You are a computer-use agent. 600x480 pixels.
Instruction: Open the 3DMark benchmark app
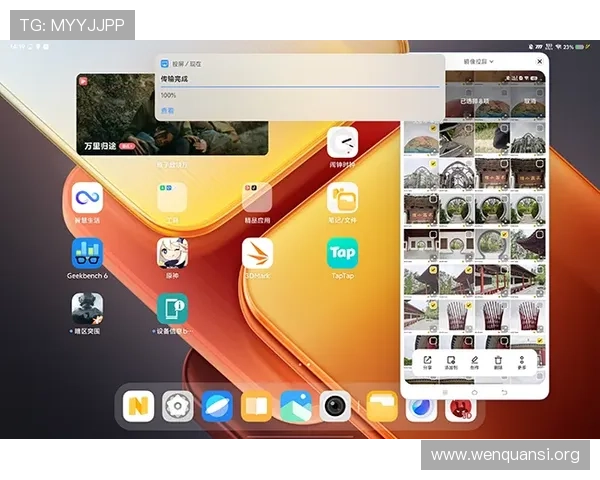(257, 253)
